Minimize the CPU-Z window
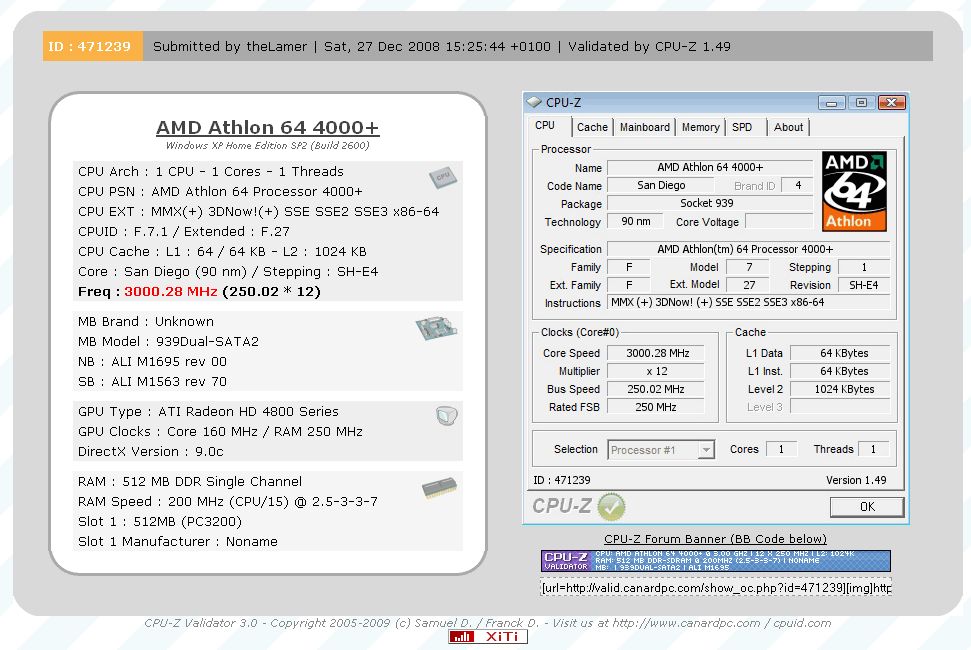The height and width of the screenshot is (650, 971). coord(831,102)
